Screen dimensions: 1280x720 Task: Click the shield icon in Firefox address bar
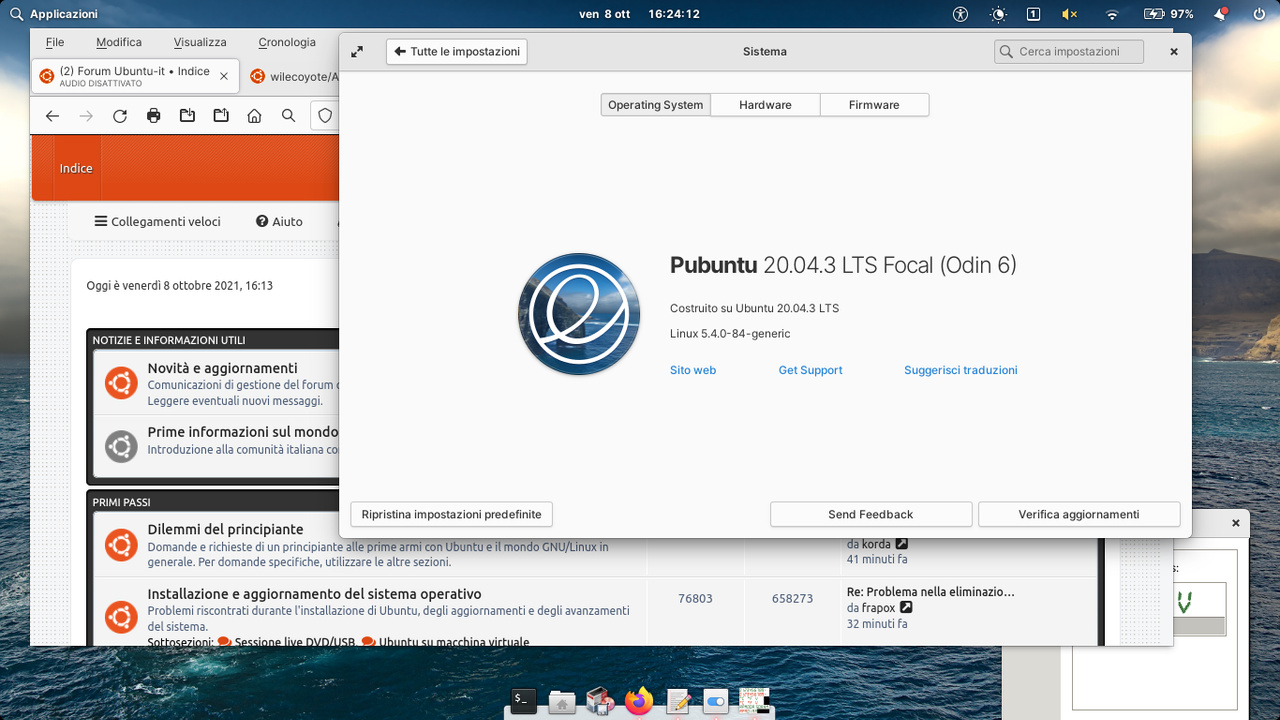[x=325, y=116]
